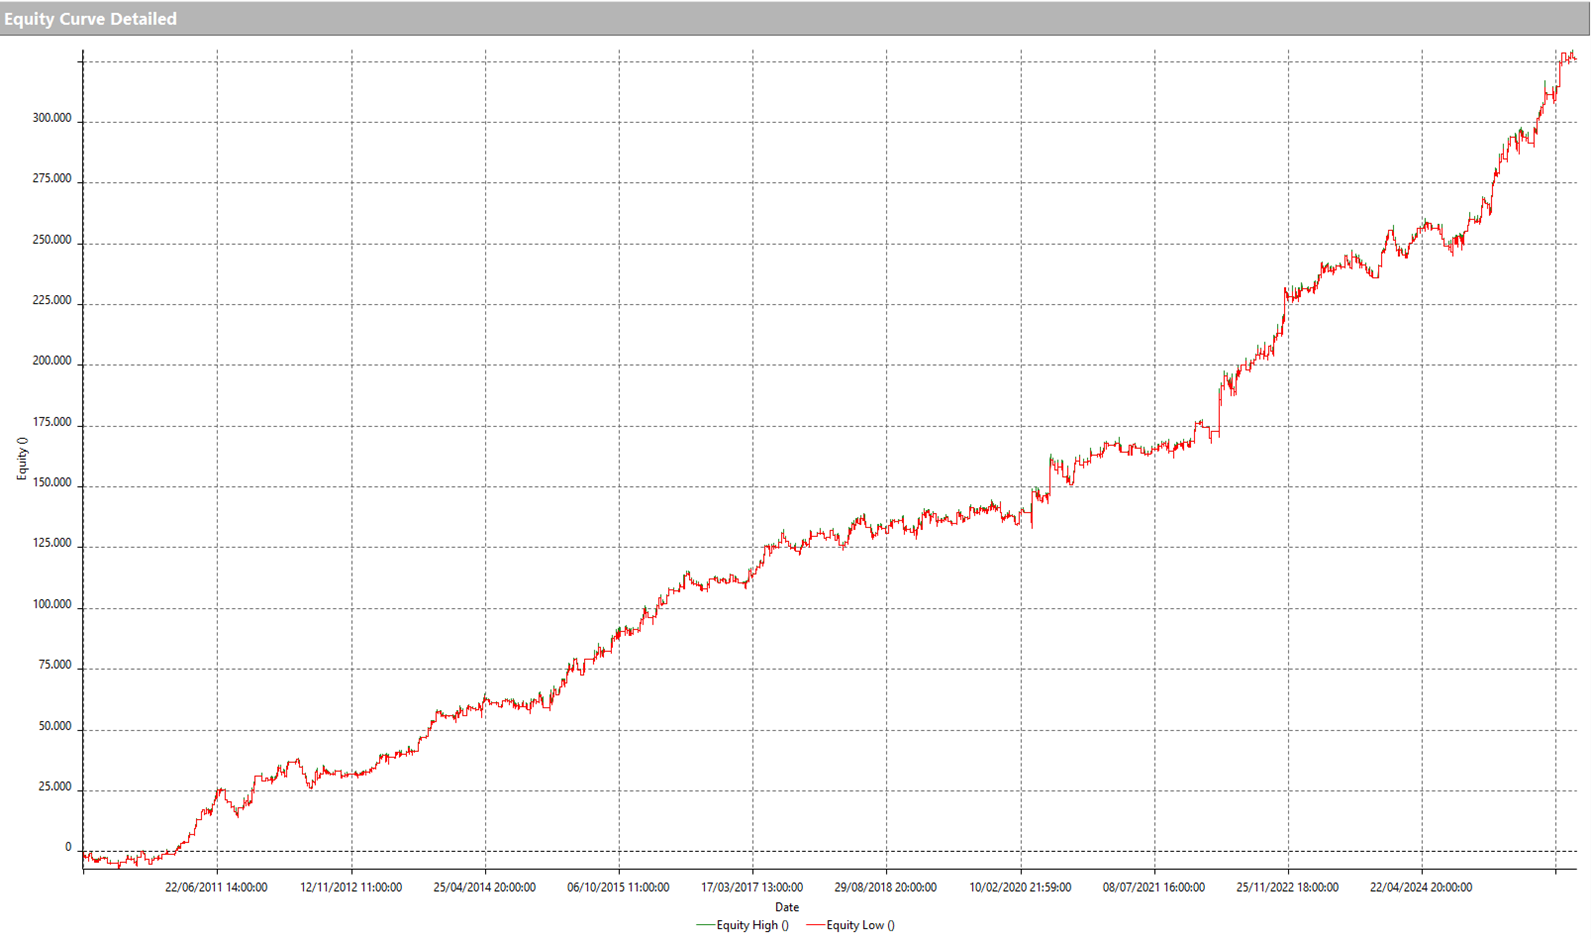Click the 08/07/2021 16:00:00 date label
The width and height of the screenshot is (1591, 939).
pos(1153,887)
